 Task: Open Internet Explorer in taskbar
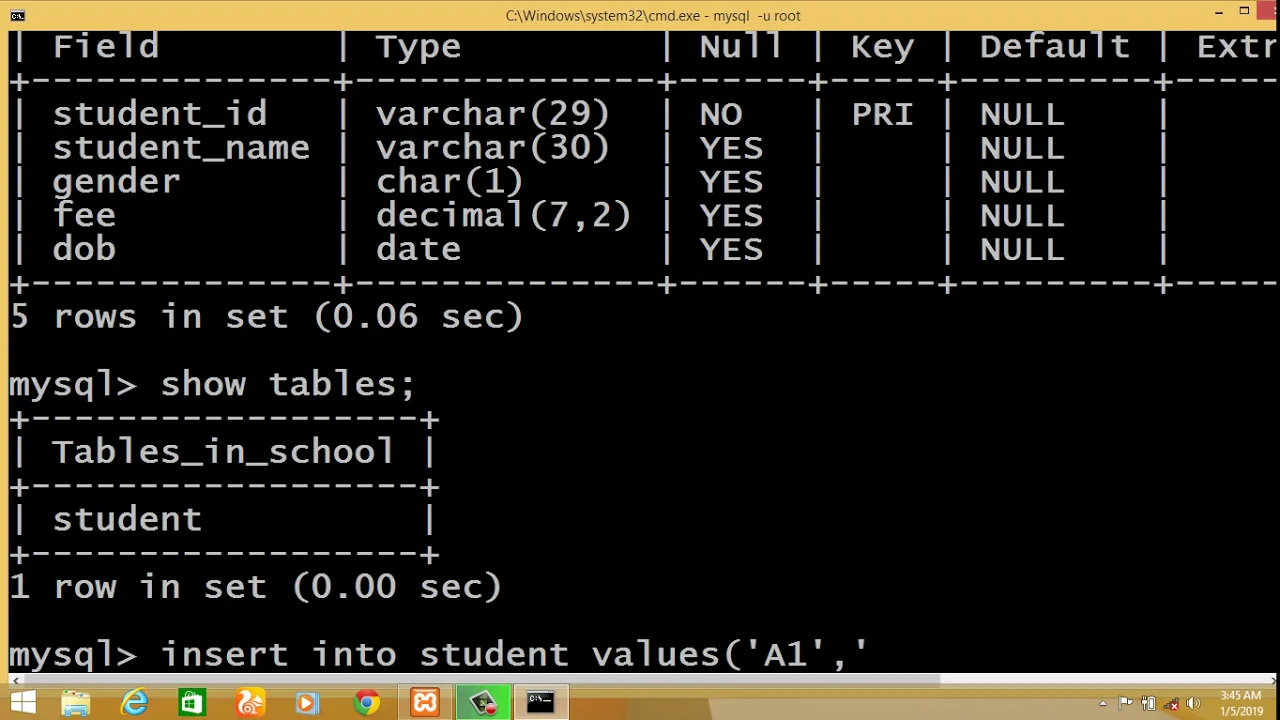(134, 703)
